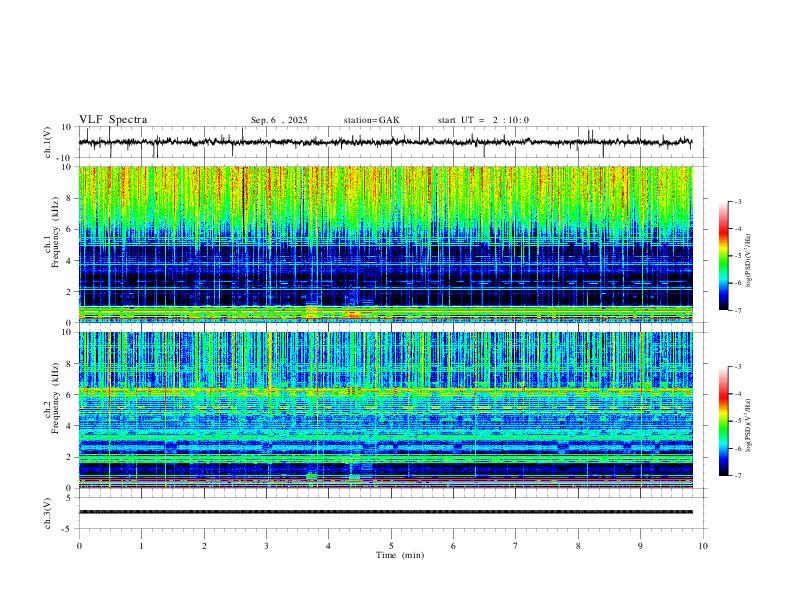Click the ch.1 spectrogram panel
This screenshot has height=612, width=792.
(x=385, y=244)
